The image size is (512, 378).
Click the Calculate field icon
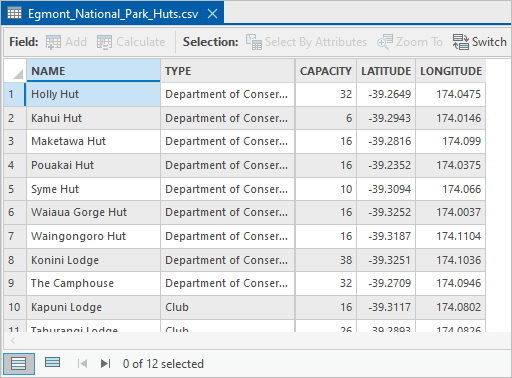(x=104, y=42)
